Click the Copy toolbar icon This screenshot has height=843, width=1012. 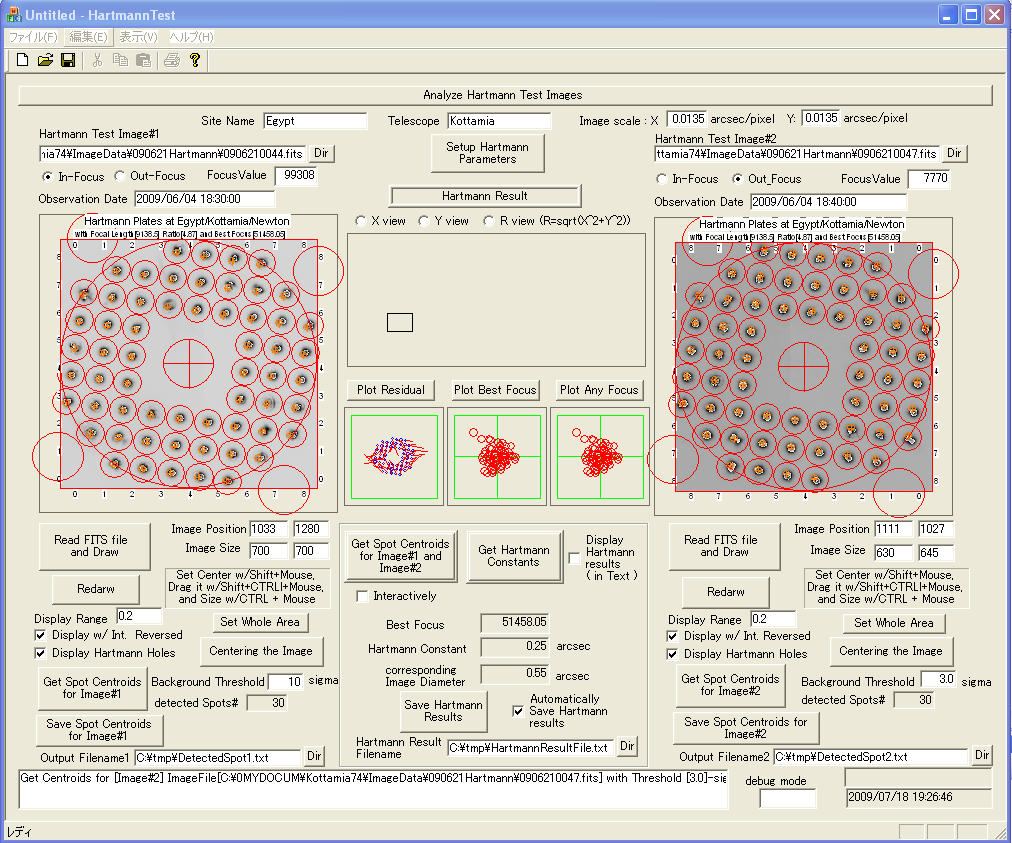120,60
